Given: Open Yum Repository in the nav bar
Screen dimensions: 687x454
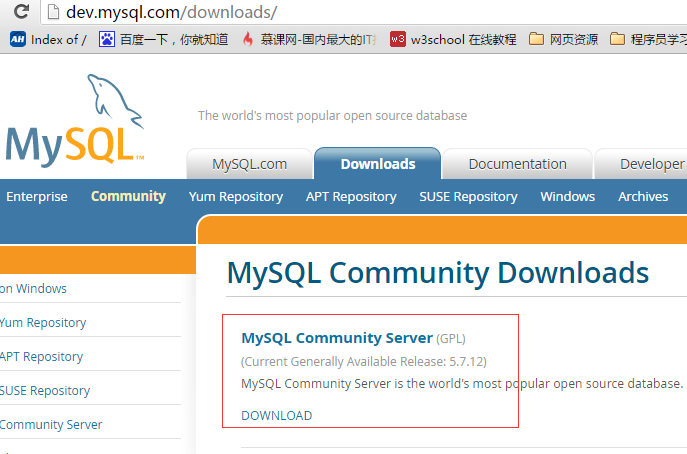Looking at the screenshot, I should [236, 197].
